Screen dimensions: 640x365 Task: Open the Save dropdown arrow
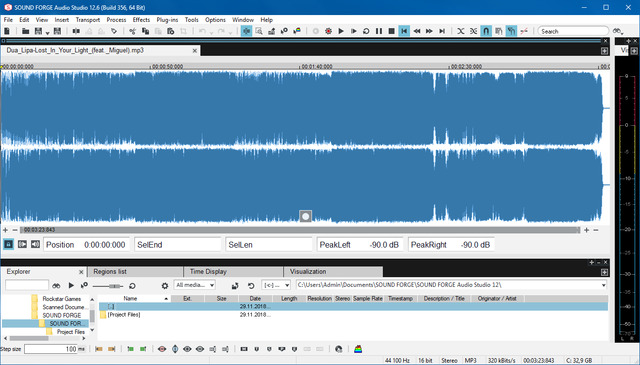pyautogui.click(x=47, y=32)
